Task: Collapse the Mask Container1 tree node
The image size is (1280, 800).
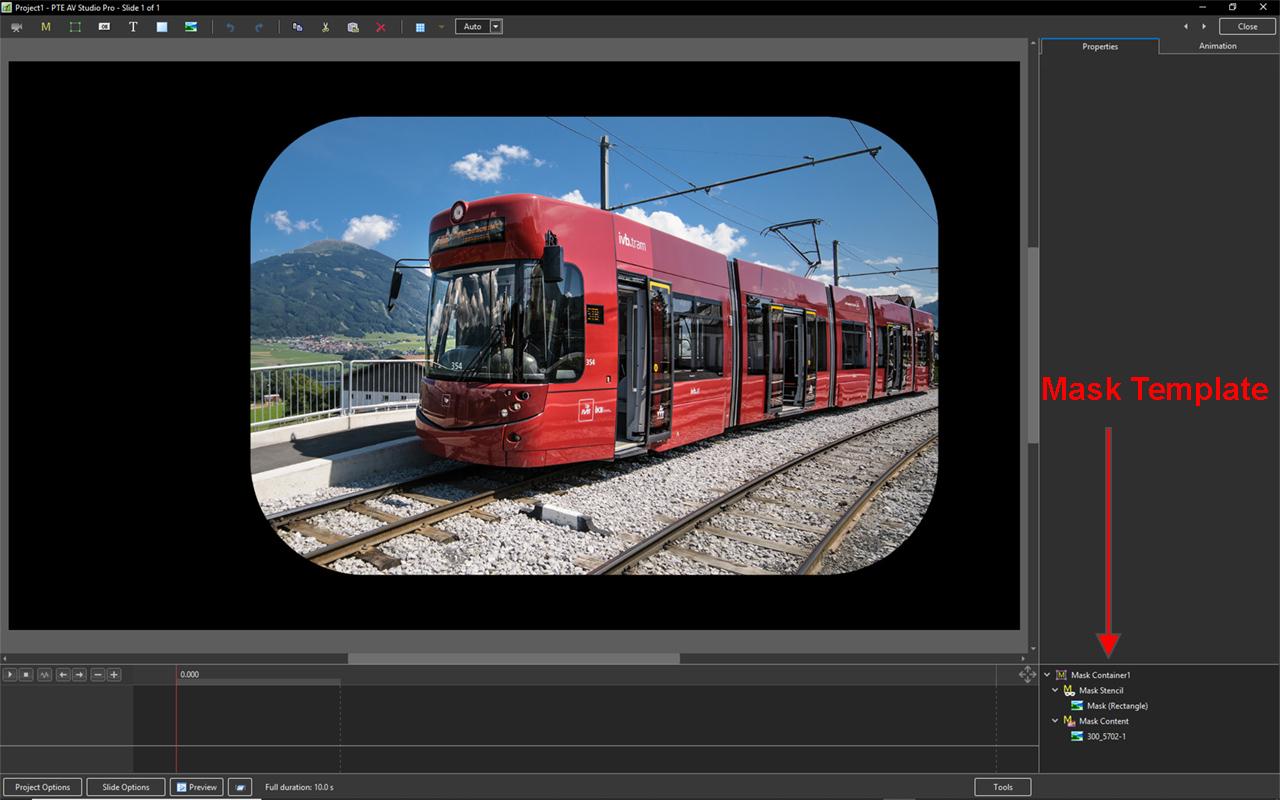Action: (x=1047, y=675)
